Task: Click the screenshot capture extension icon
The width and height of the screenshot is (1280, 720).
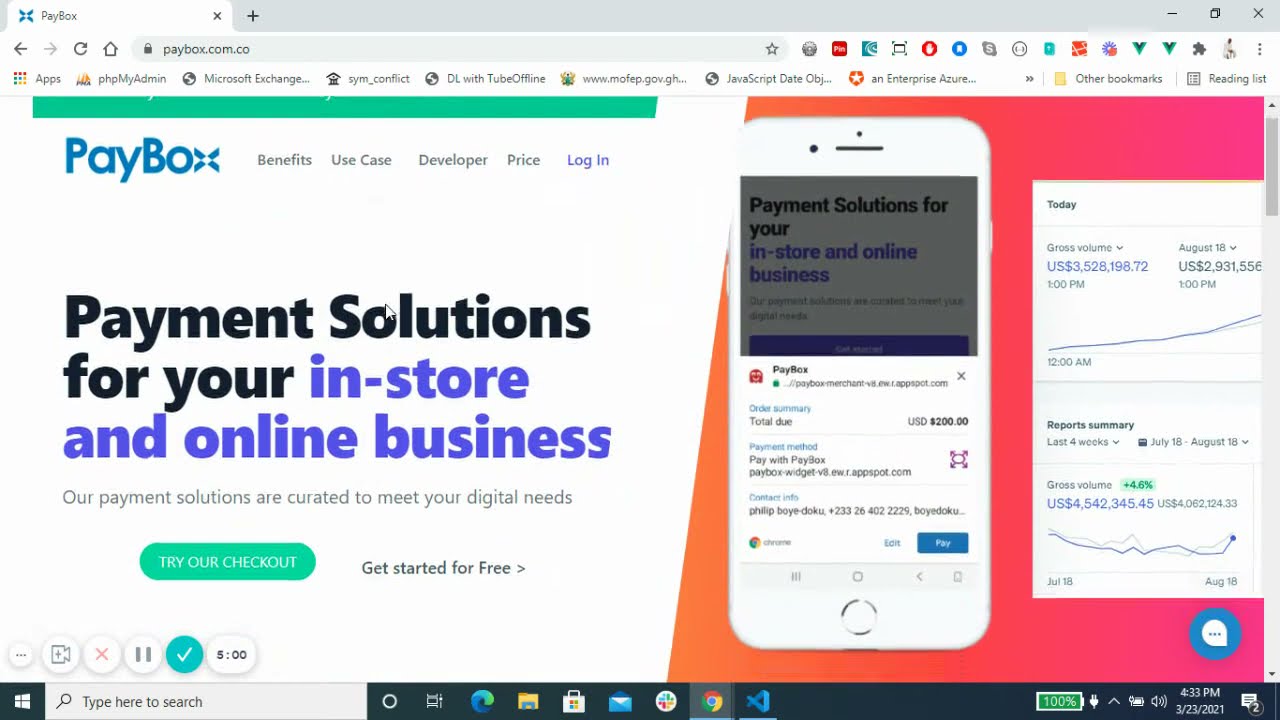Action: click(x=899, y=48)
